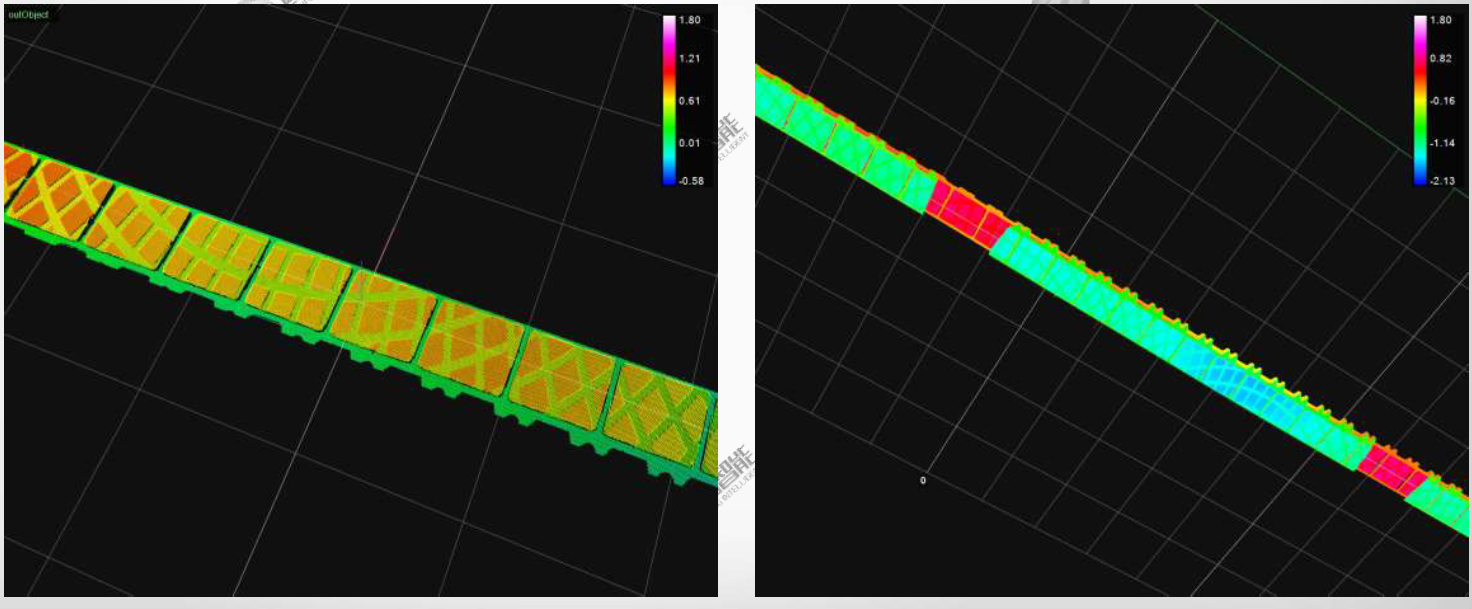1472x609 pixels.
Task: Click the -2.13 minimum on right legend
Action: coord(1441,180)
